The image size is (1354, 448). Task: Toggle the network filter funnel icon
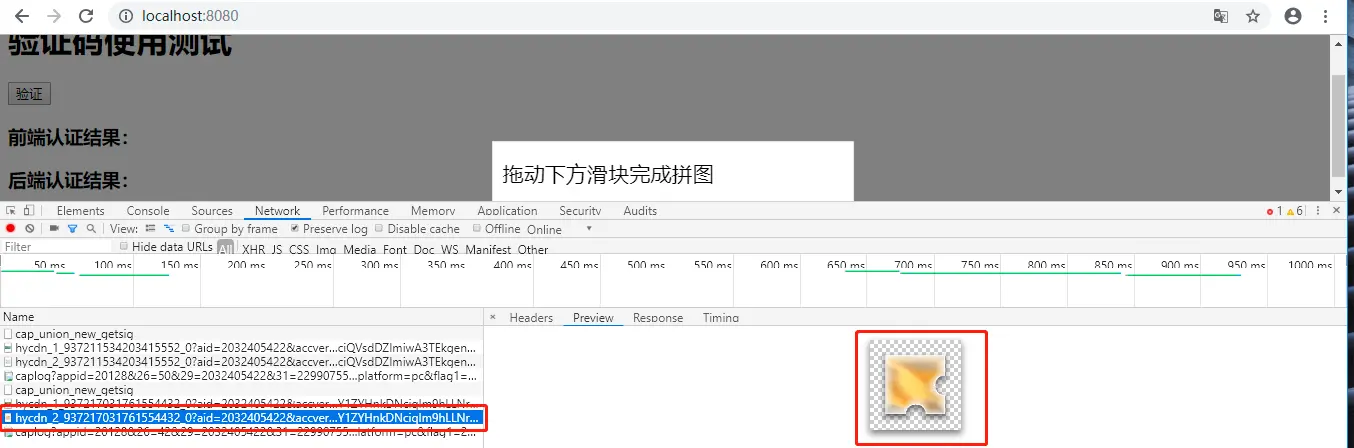click(72, 229)
